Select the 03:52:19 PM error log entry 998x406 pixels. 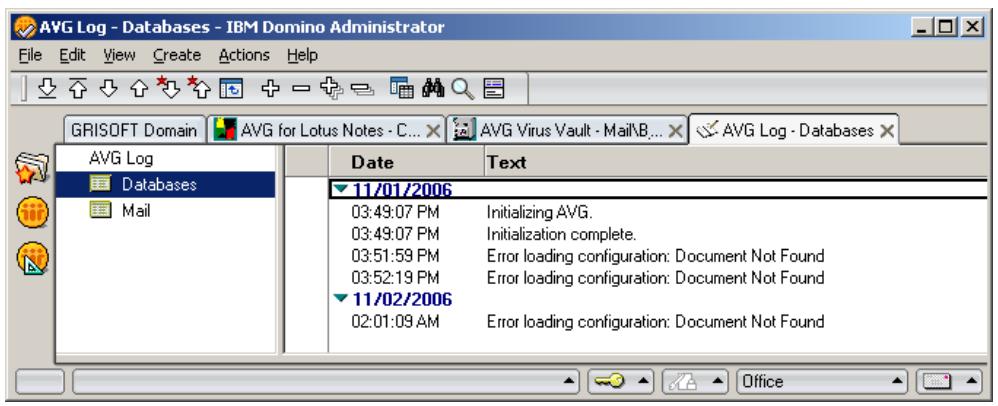(658, 277)
